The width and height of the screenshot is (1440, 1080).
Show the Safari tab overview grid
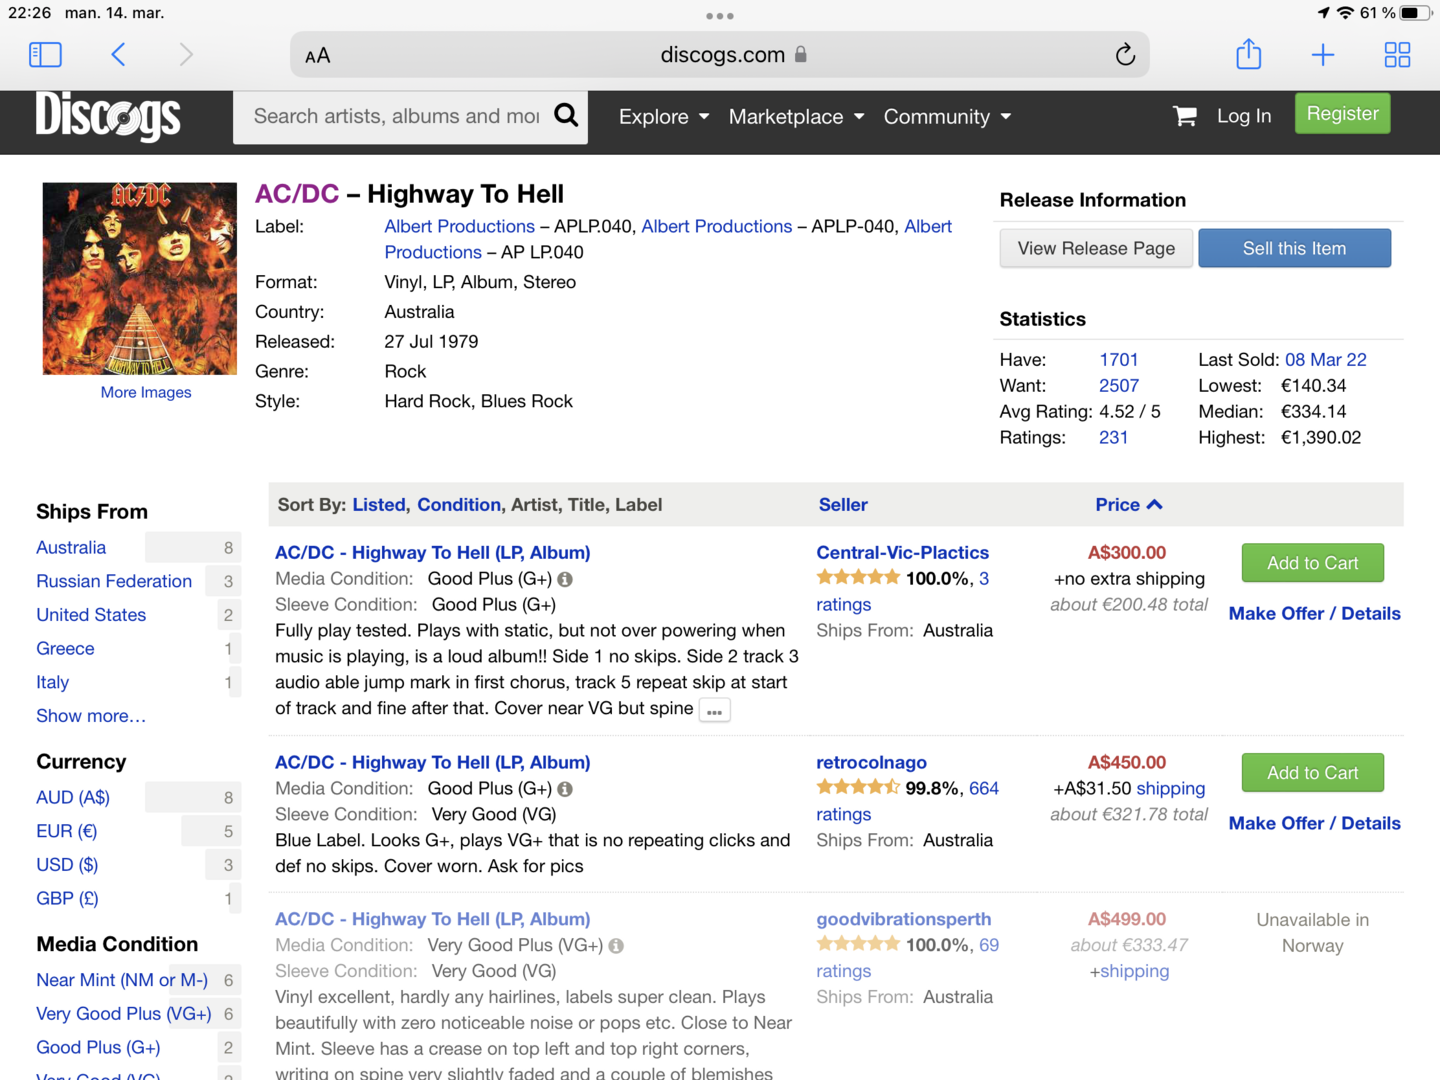(x=1397, y=54)
